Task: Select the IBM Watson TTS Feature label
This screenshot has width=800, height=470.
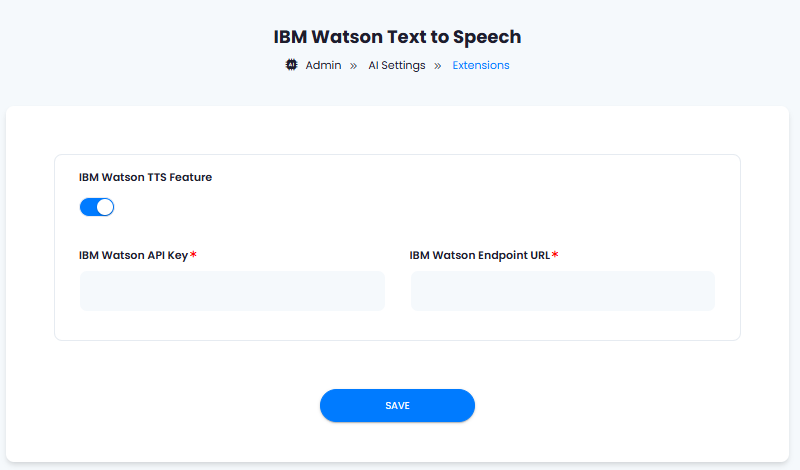Action: (x=145, y=177)
